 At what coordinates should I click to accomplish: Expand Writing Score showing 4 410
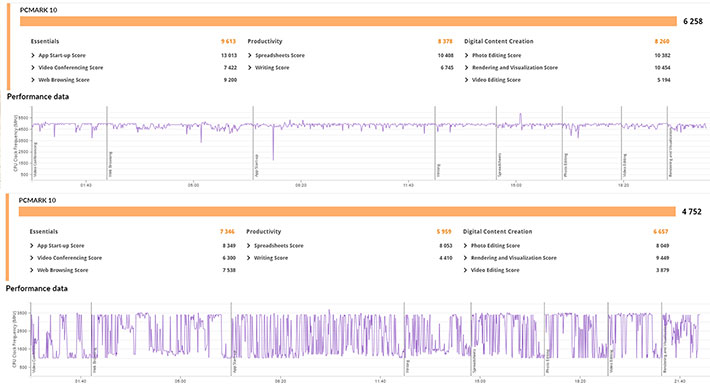pos(248,258)
